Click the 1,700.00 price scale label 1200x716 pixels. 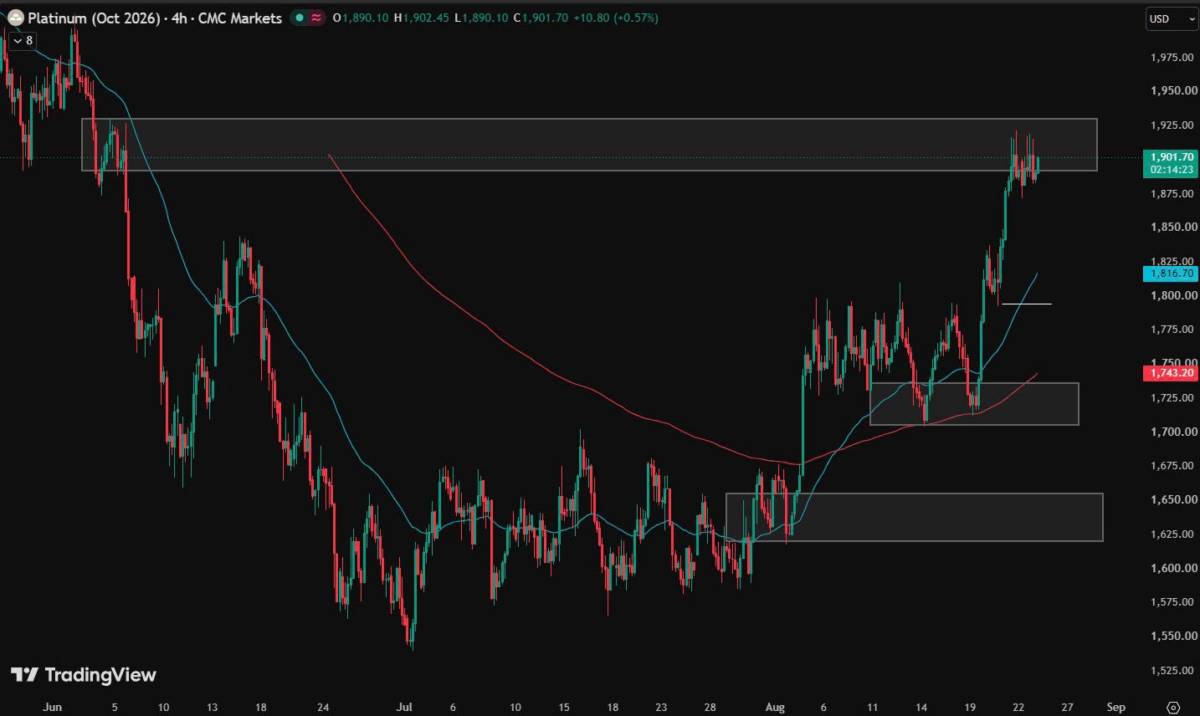1175,432
